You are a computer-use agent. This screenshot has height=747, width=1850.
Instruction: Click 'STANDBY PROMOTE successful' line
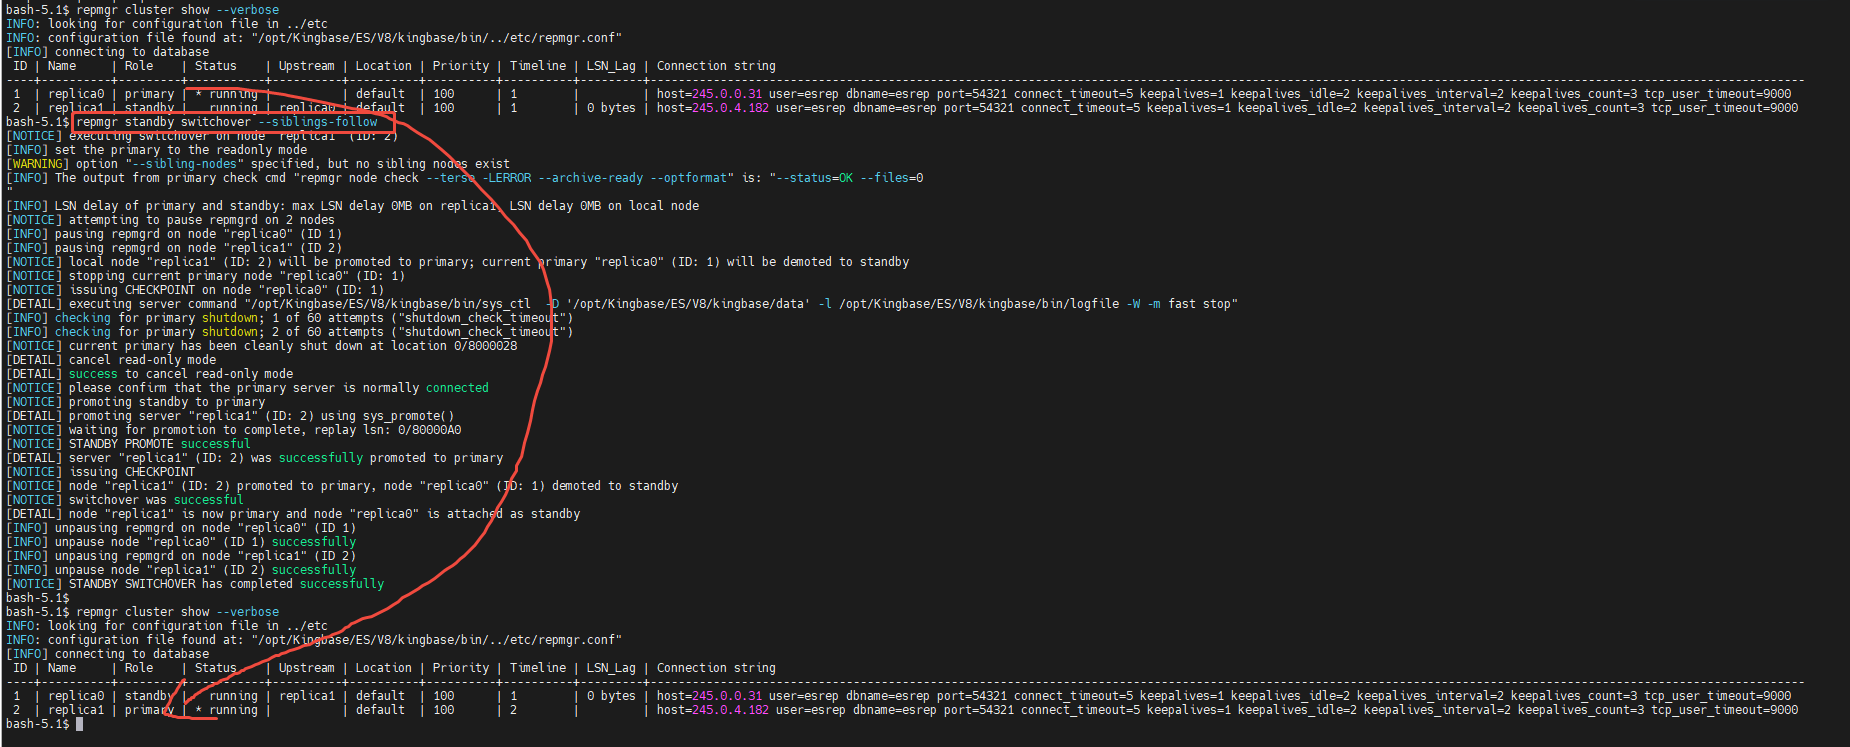(128, 444)
